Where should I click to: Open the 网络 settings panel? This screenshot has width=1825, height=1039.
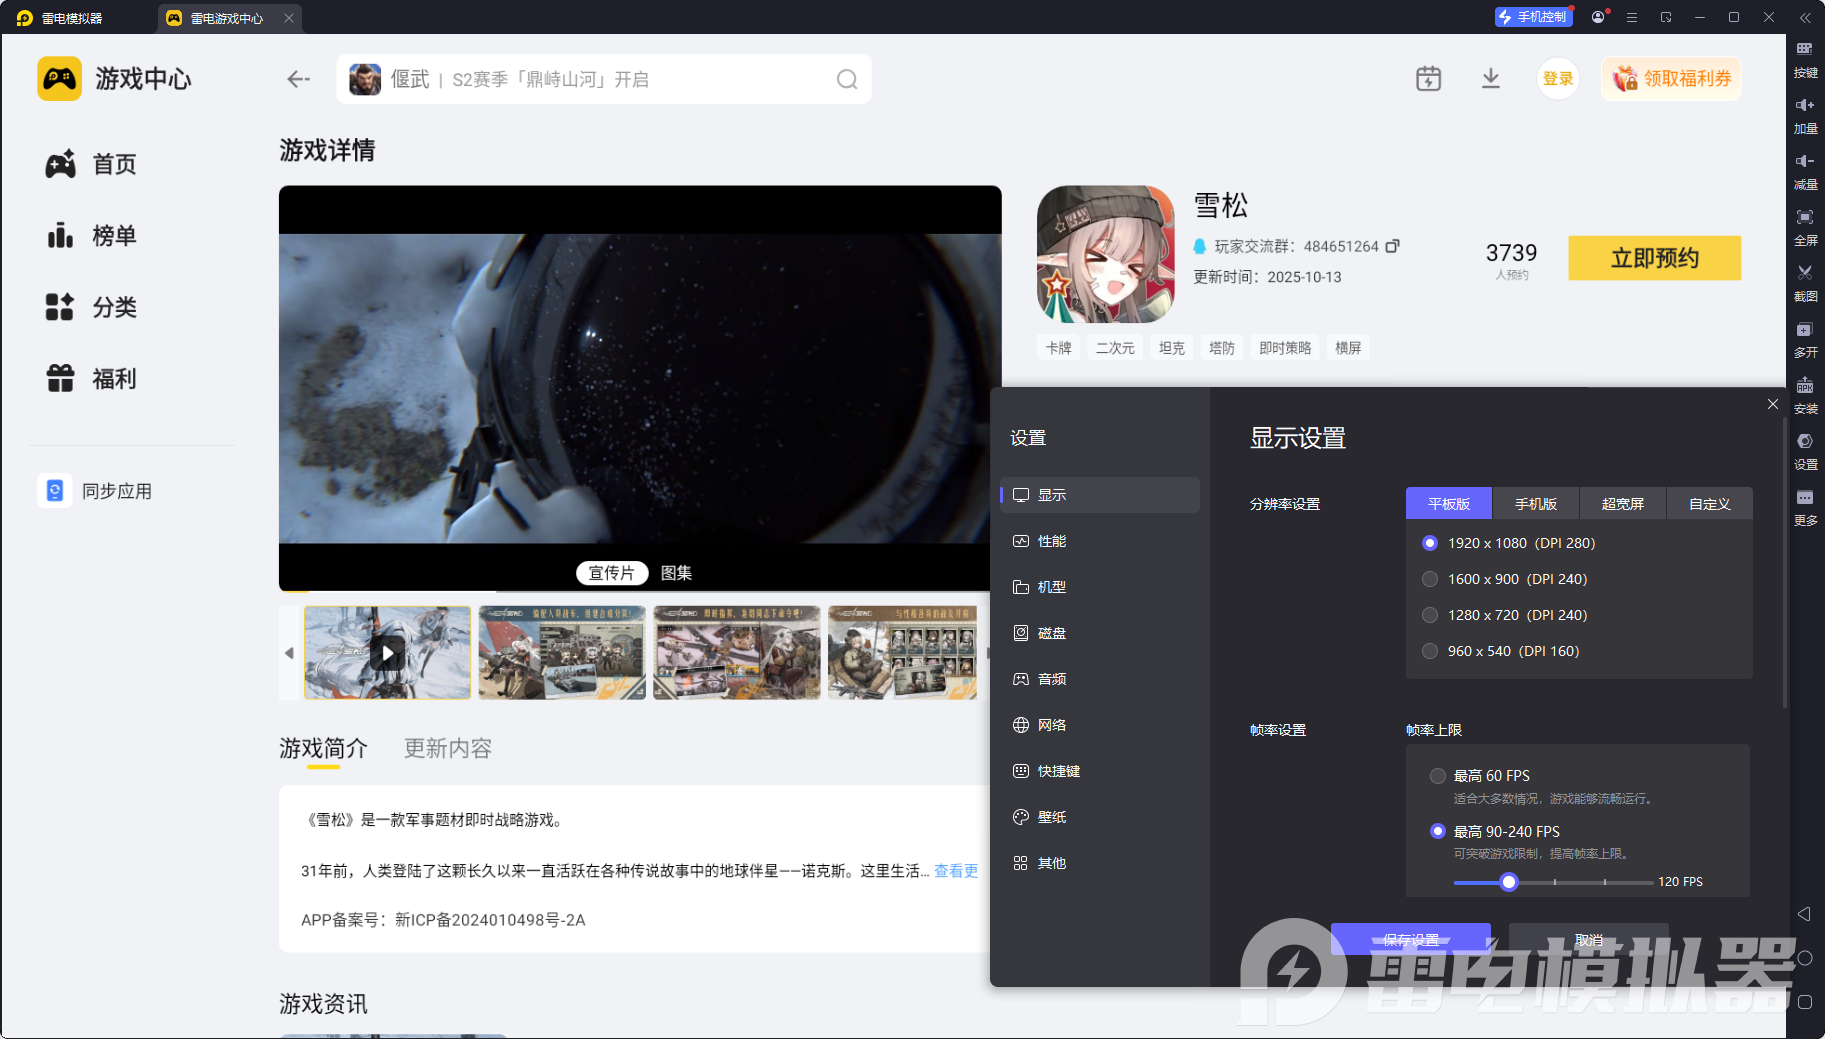(x=1051, y=725)
